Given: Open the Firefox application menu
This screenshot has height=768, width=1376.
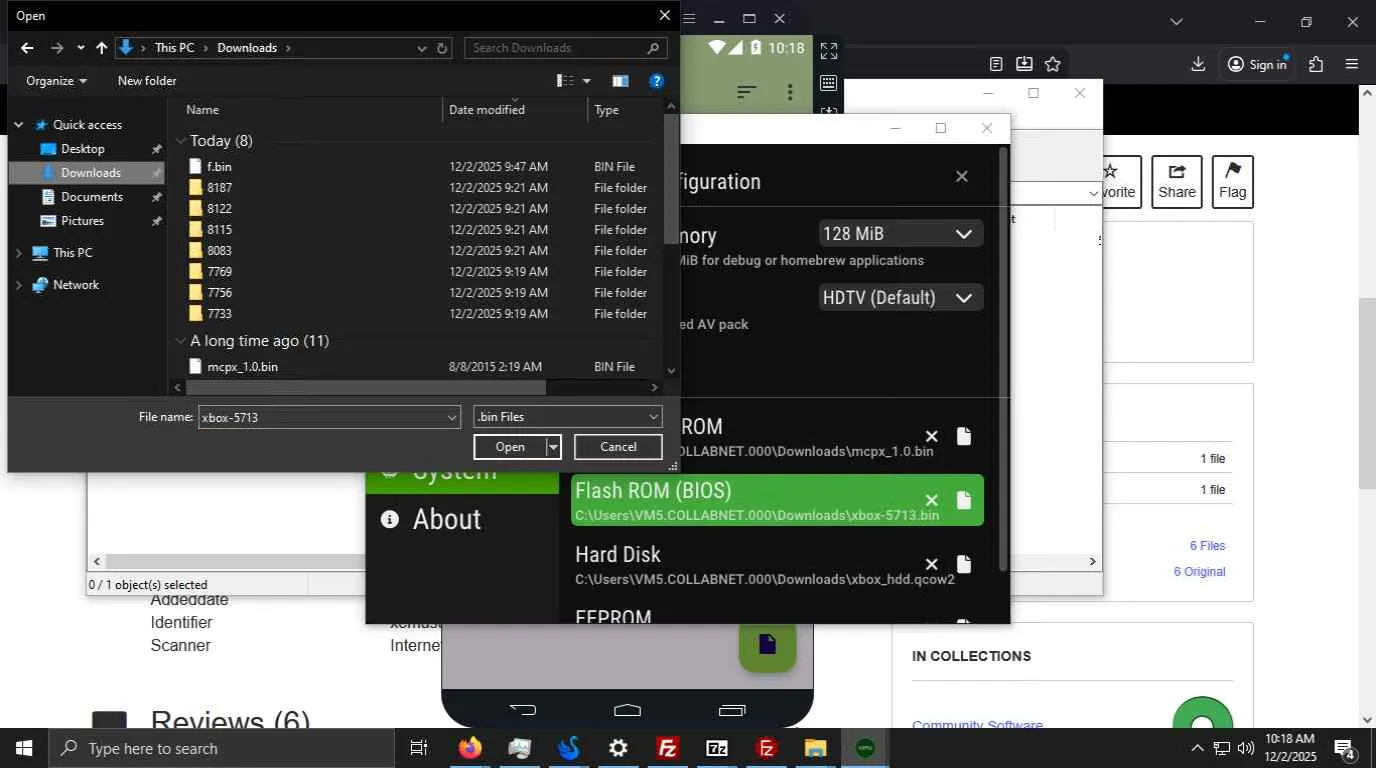Looking at the screenshot, I should tap(1352, 64).
